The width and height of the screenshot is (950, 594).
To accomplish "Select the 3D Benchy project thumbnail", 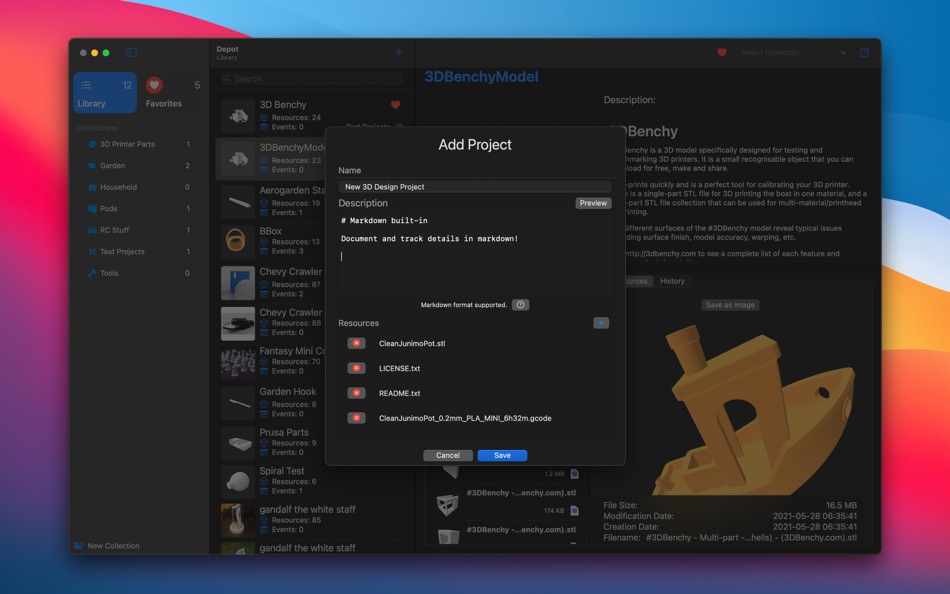I will (x=238, y=116).
